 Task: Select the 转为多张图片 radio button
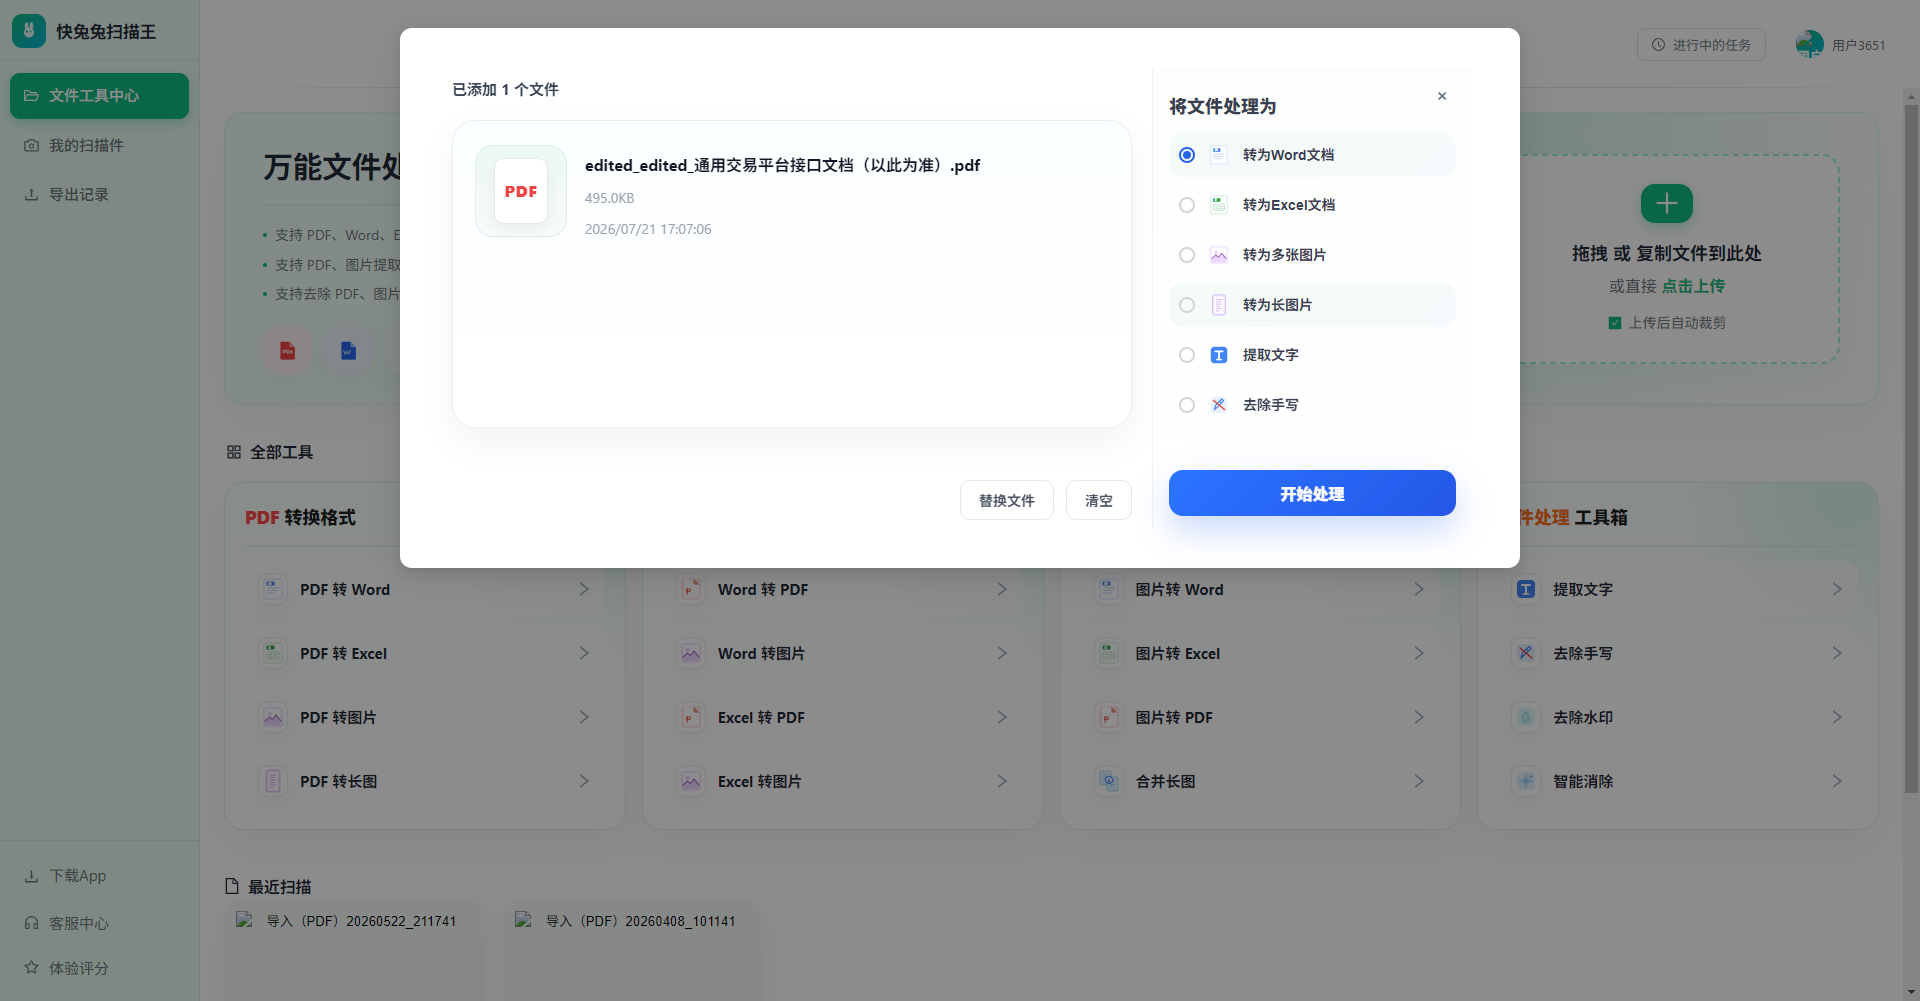[x=1187, y=255]
